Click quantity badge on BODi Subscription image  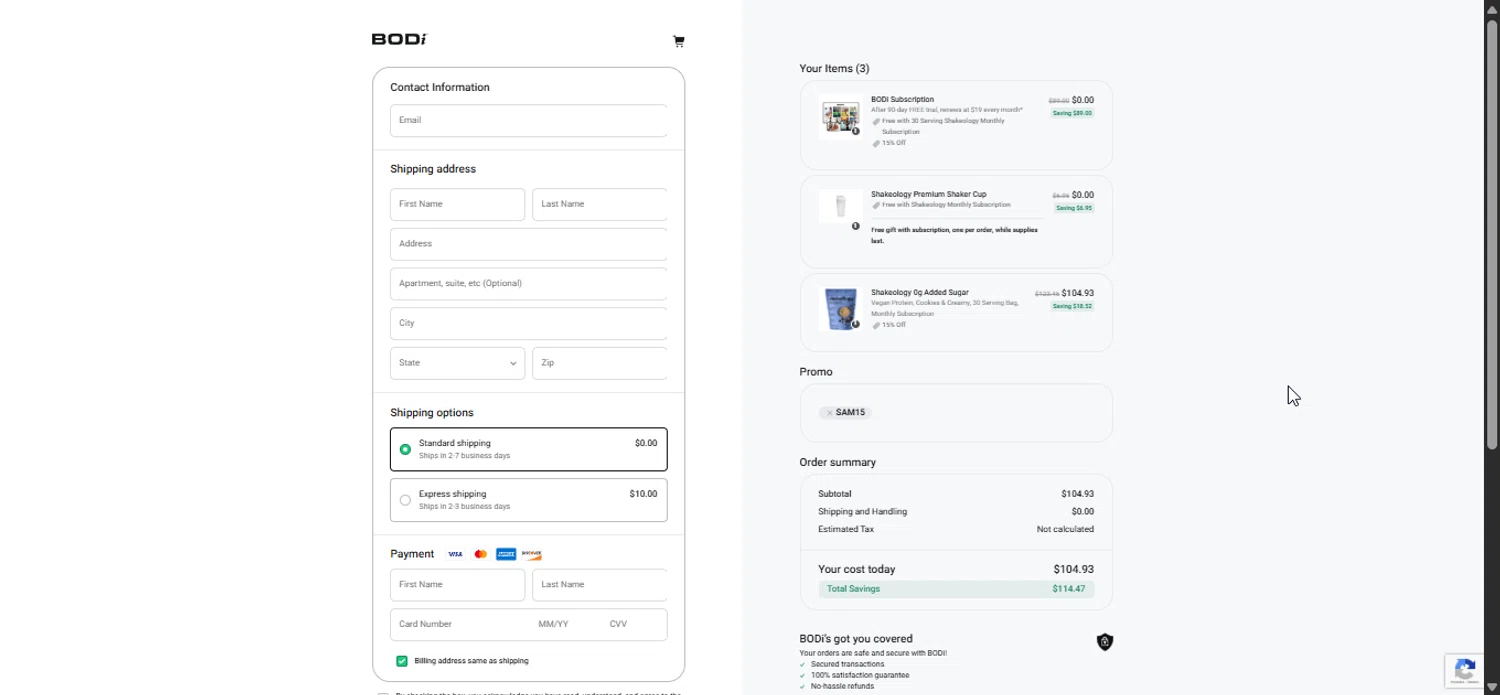(x=856, y=131)
